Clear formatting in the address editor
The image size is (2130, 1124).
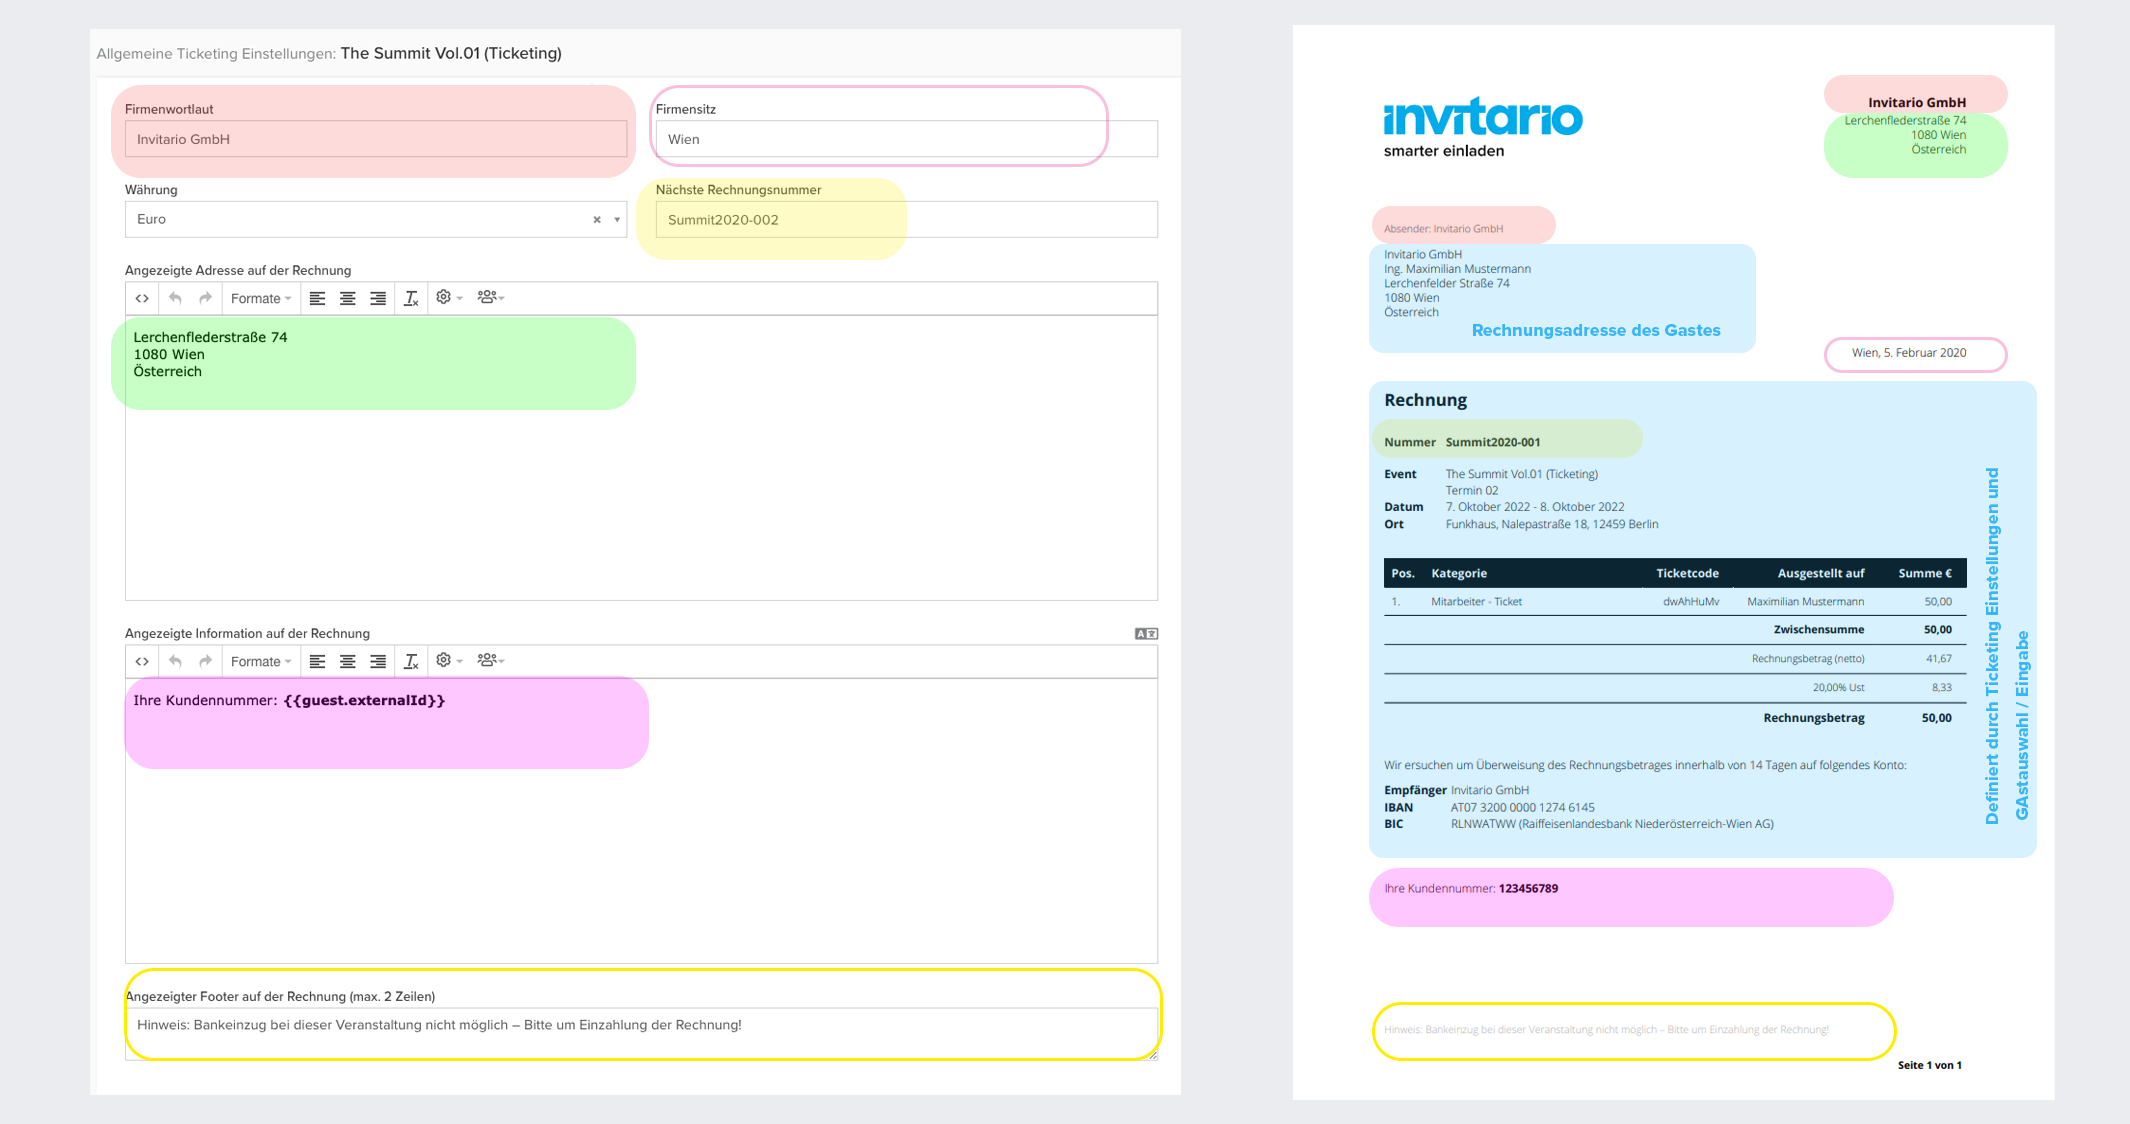[411, 298]
